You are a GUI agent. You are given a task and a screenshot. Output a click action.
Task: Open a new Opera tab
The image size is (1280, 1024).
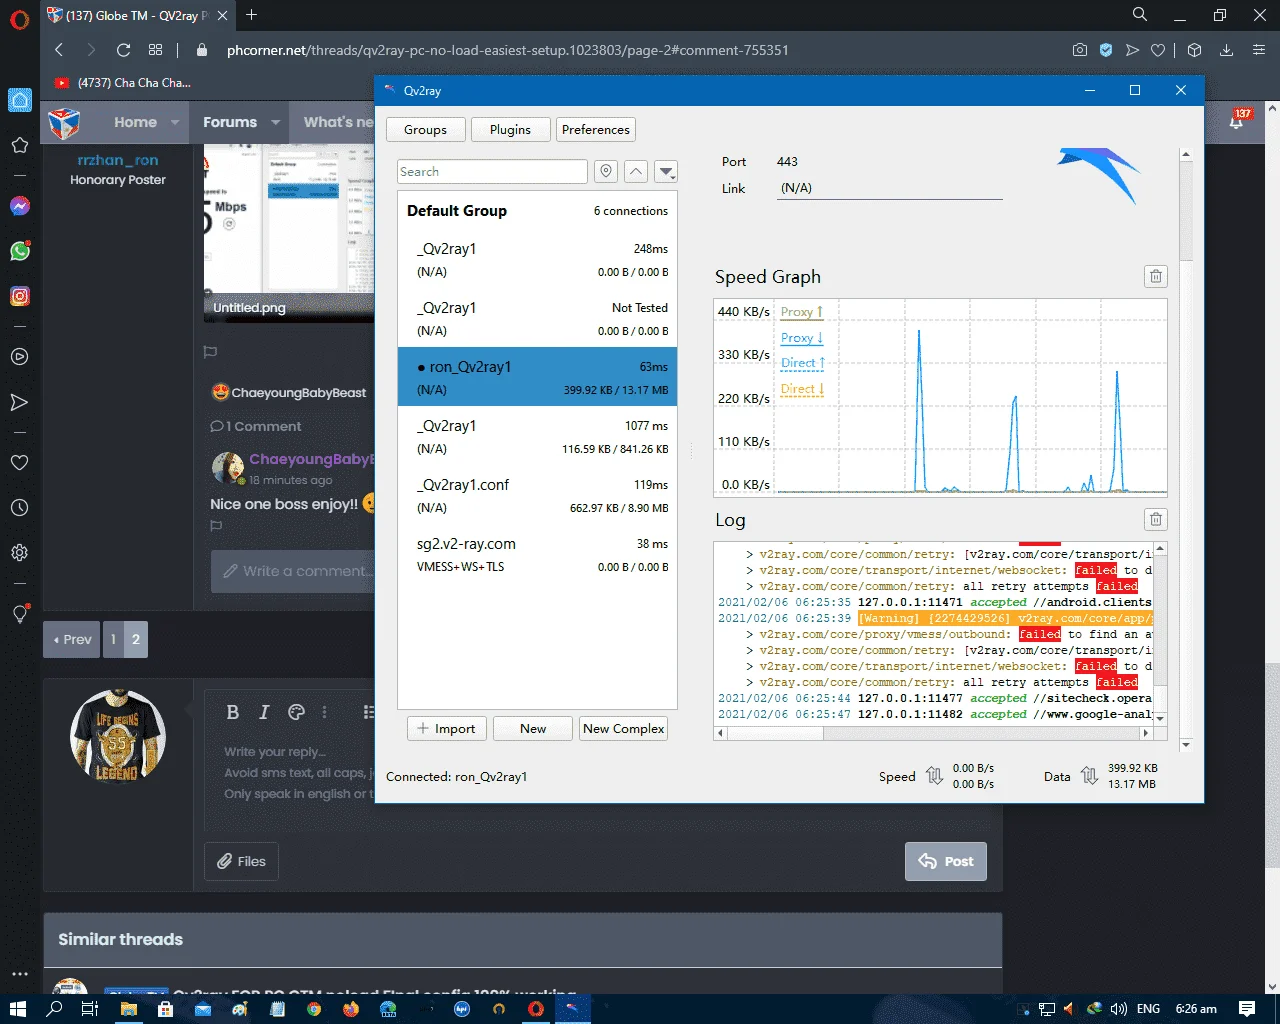click(x=252, y=15)
